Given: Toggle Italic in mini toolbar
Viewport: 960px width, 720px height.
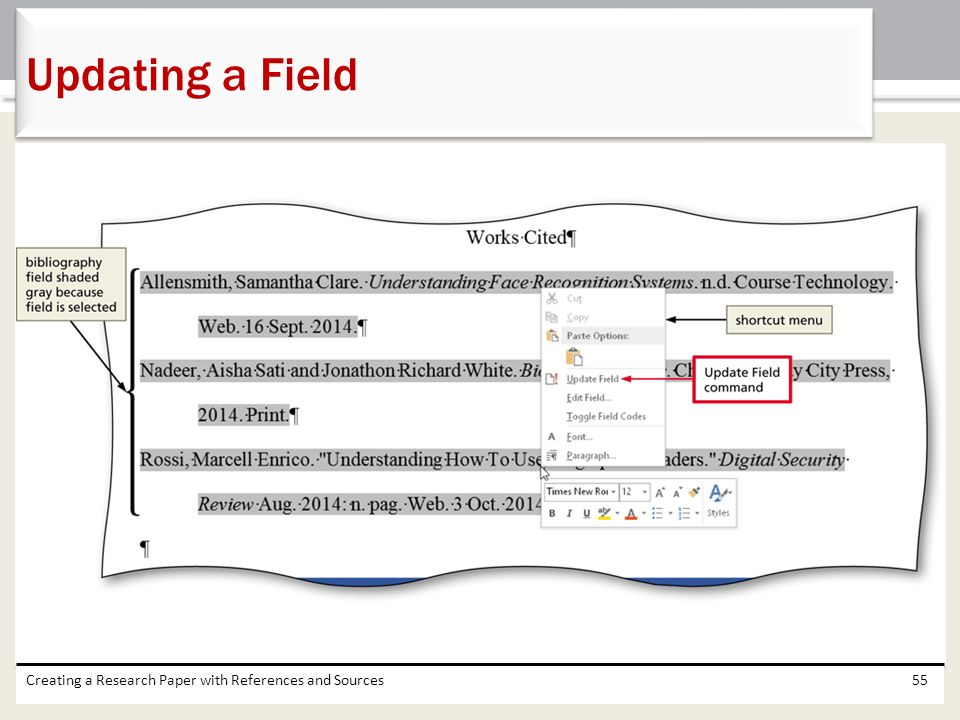Looking at the screenshot, I should click(569, 513).
